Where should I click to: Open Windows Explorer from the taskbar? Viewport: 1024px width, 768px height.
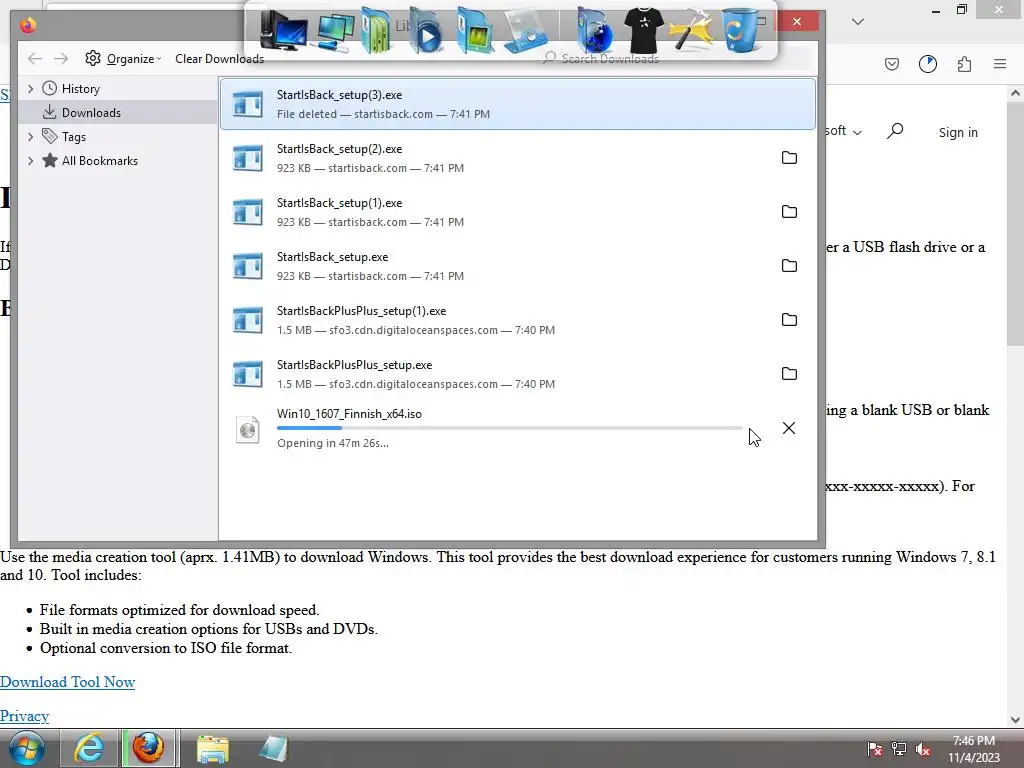[213, 748]
